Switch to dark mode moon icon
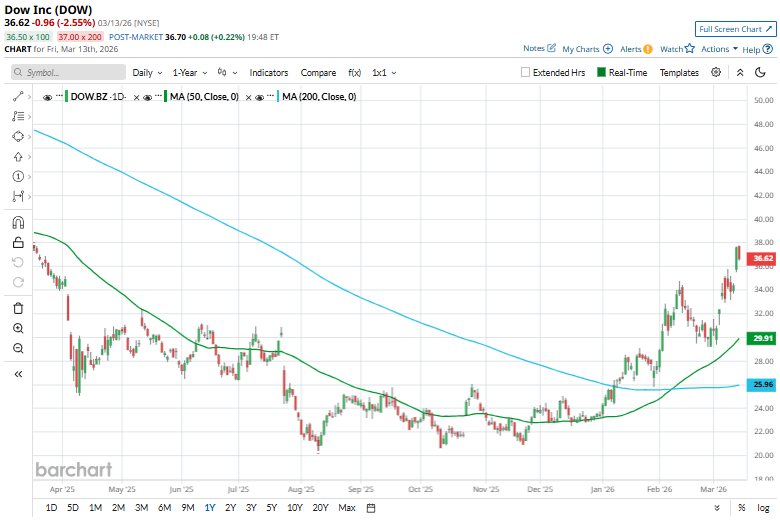Screen dimensions: 780x522 (x=760, y=73)
